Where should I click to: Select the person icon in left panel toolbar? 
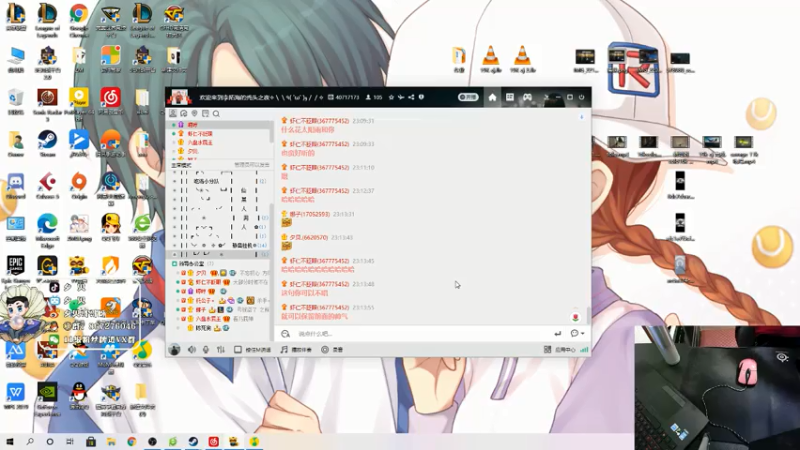click(173, 114)
